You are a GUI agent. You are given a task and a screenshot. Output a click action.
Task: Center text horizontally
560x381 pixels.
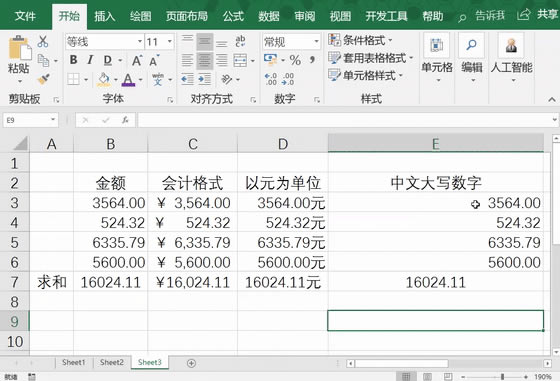204,60
